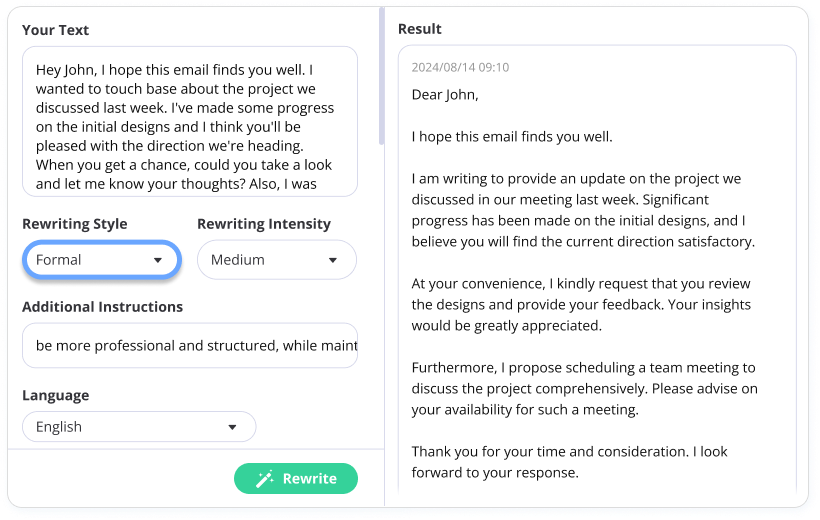Click the magic wand icon beside Rewrite
The width and height of the screenshot is (820, 520).
265,479
